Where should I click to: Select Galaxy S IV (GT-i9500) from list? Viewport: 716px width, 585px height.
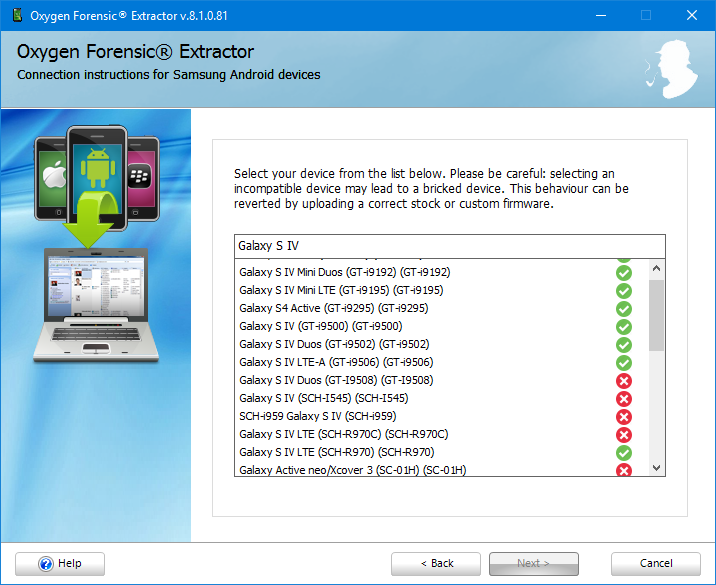point(320,326)
